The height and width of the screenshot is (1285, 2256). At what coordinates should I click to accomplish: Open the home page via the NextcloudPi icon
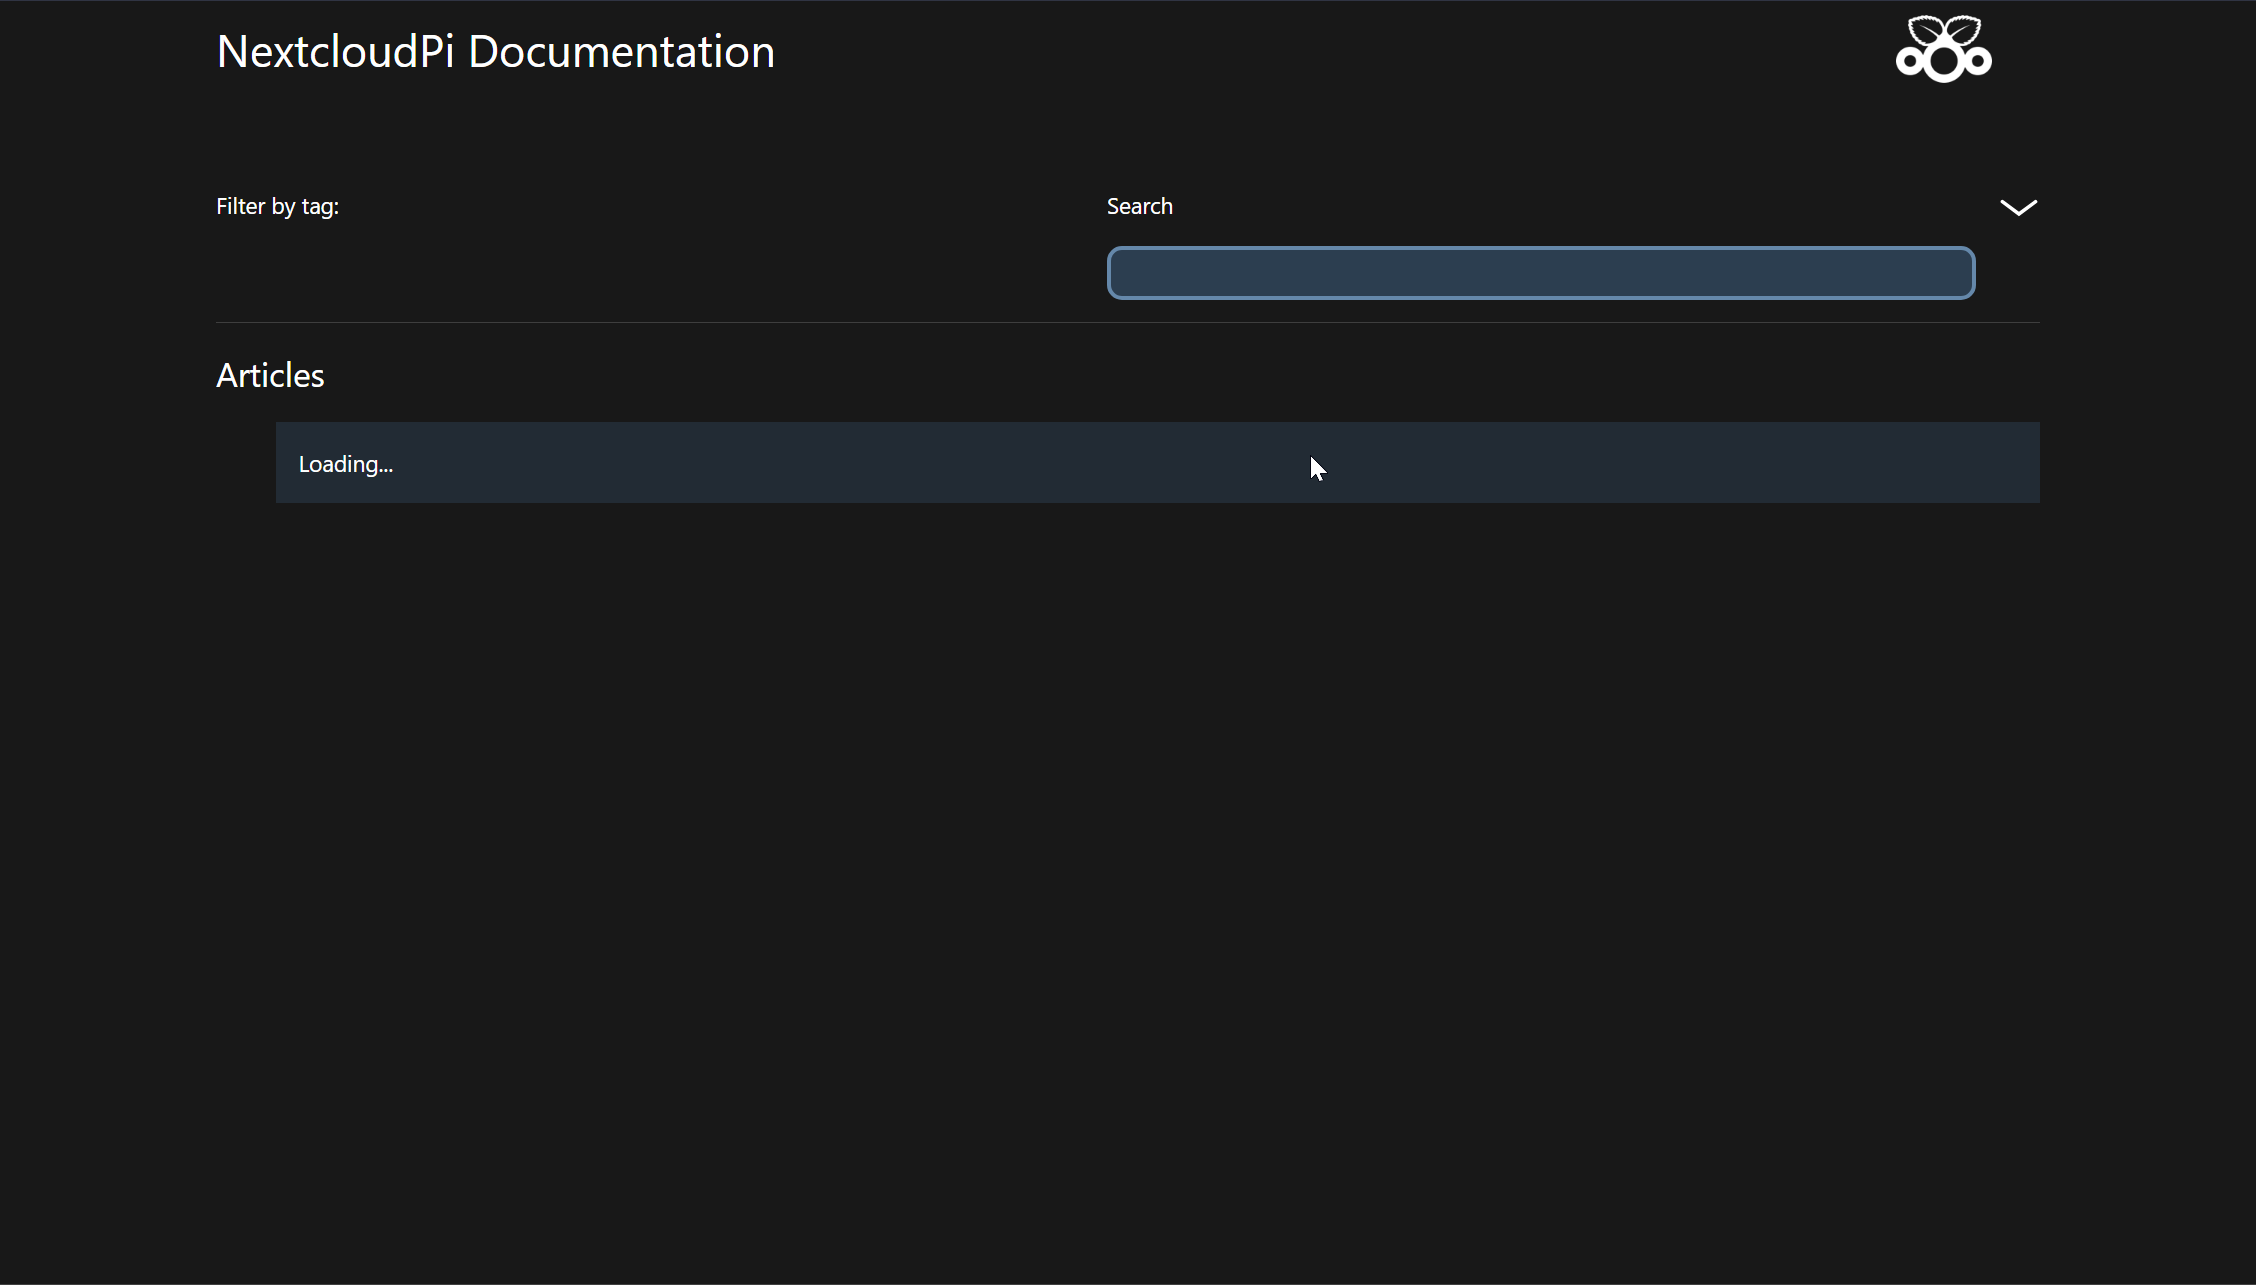tap(1941, 48)
